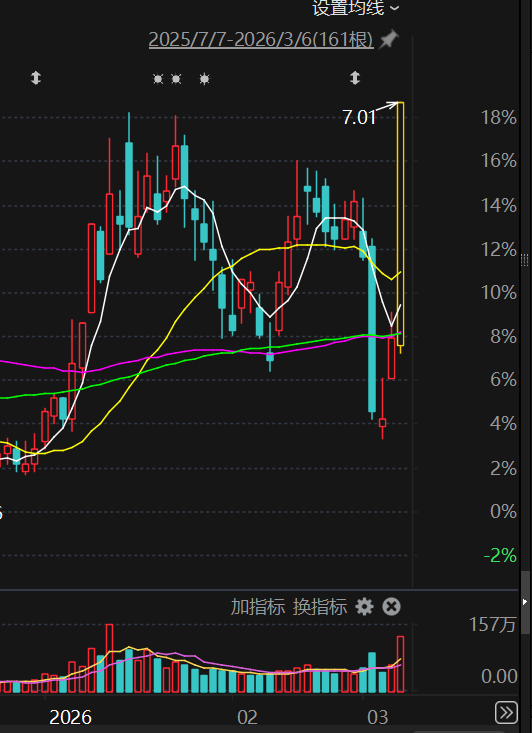Click the second sun-shaped event marker
532x733 pixels.
pos(176,79)
